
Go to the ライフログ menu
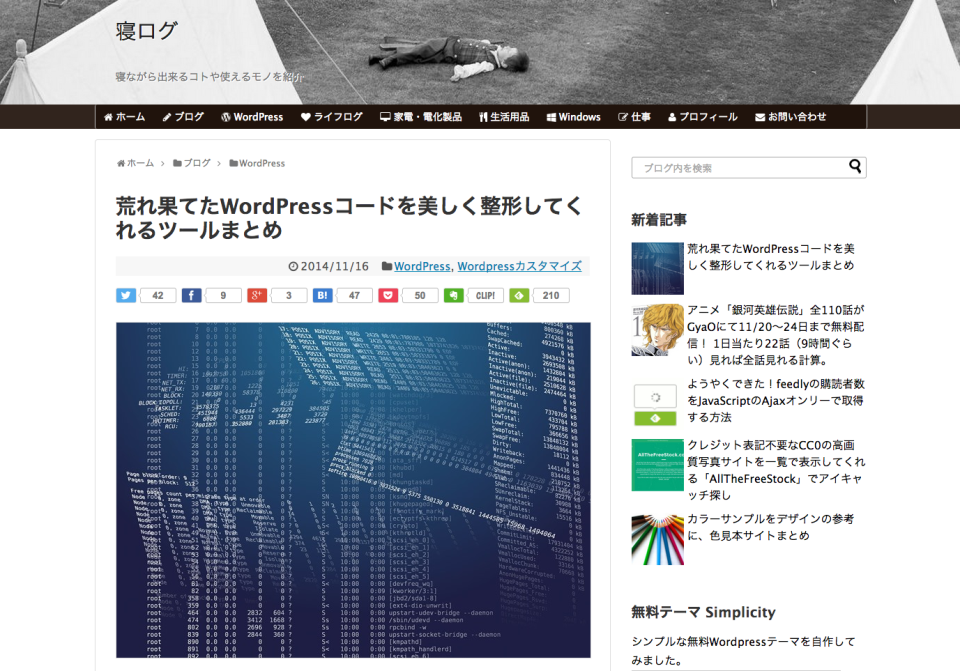click(332, 117)
